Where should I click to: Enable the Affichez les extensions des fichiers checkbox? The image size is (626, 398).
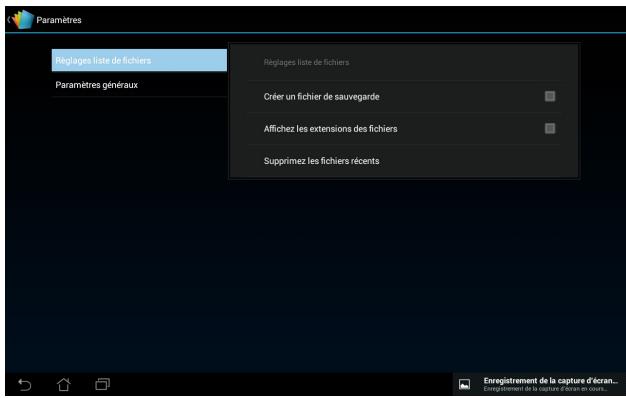tap(550, 129)
